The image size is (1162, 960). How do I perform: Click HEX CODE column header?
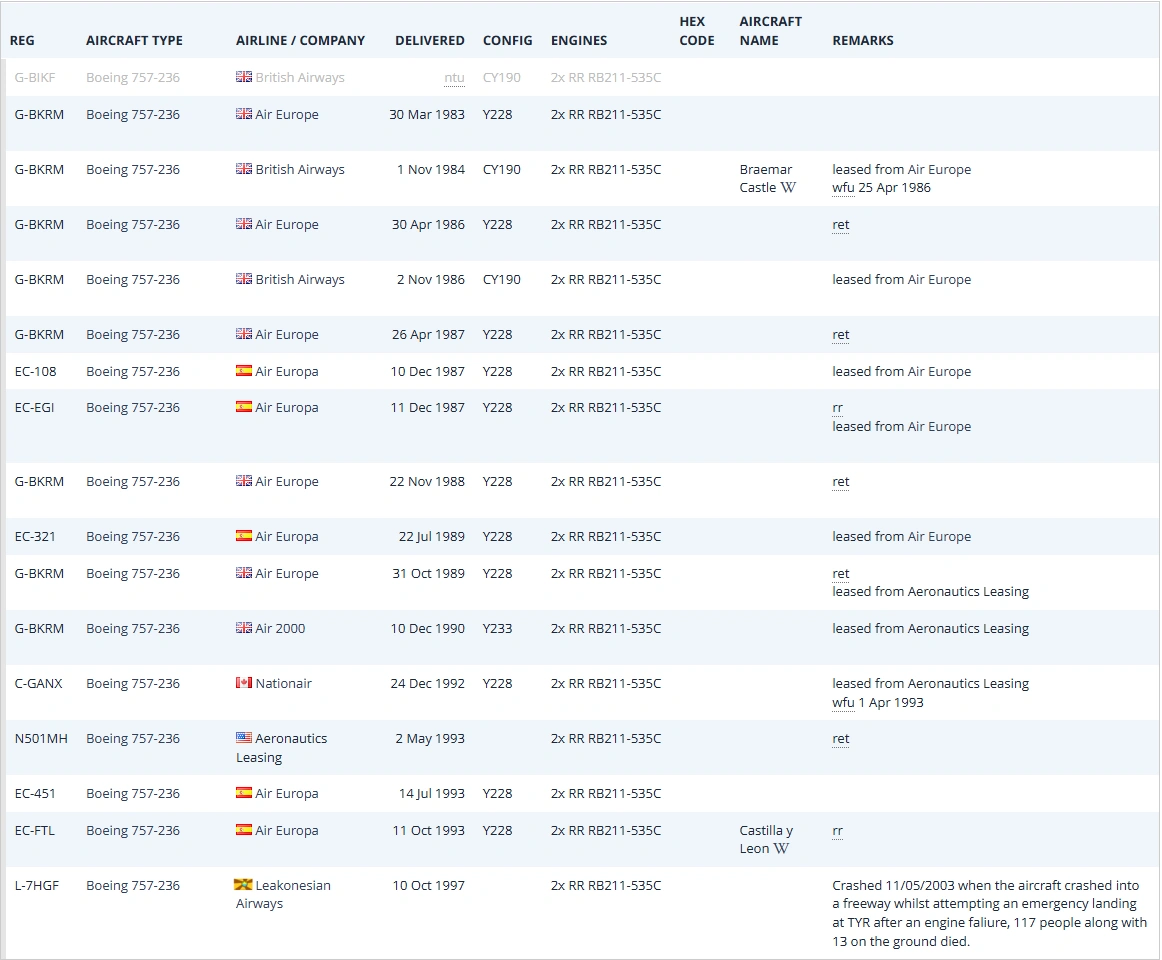pos(697,31)
